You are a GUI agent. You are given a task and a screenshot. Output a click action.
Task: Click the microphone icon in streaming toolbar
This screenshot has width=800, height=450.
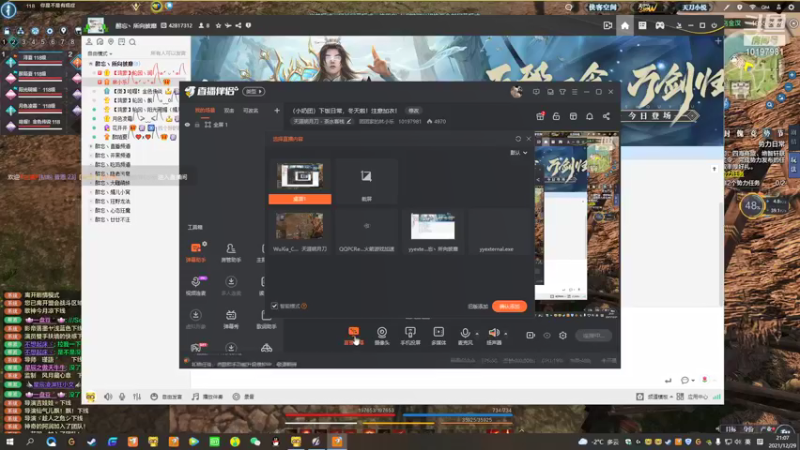coord(465,335)
